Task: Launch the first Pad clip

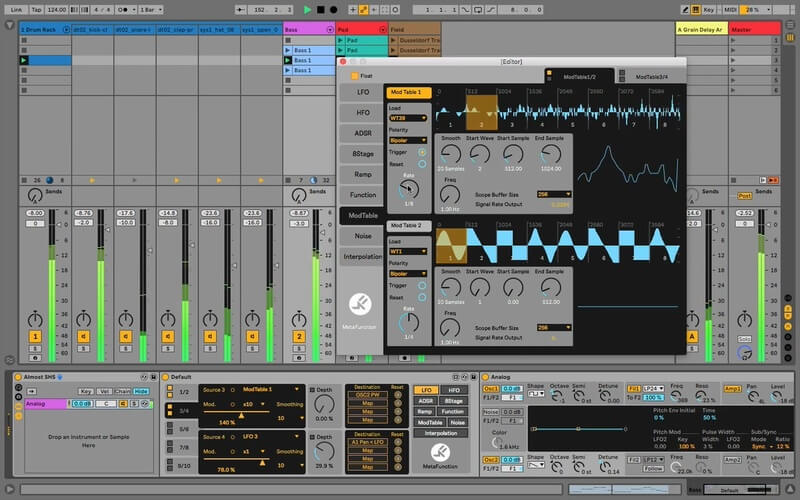Action: 340,40
